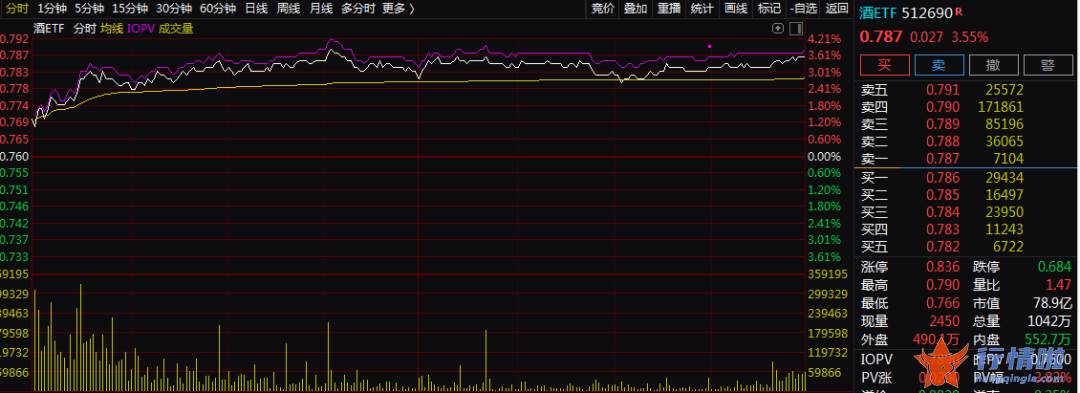Toggle the side panel layout icon
This screenshot has width=1080, height=393.
click(796, 28)
